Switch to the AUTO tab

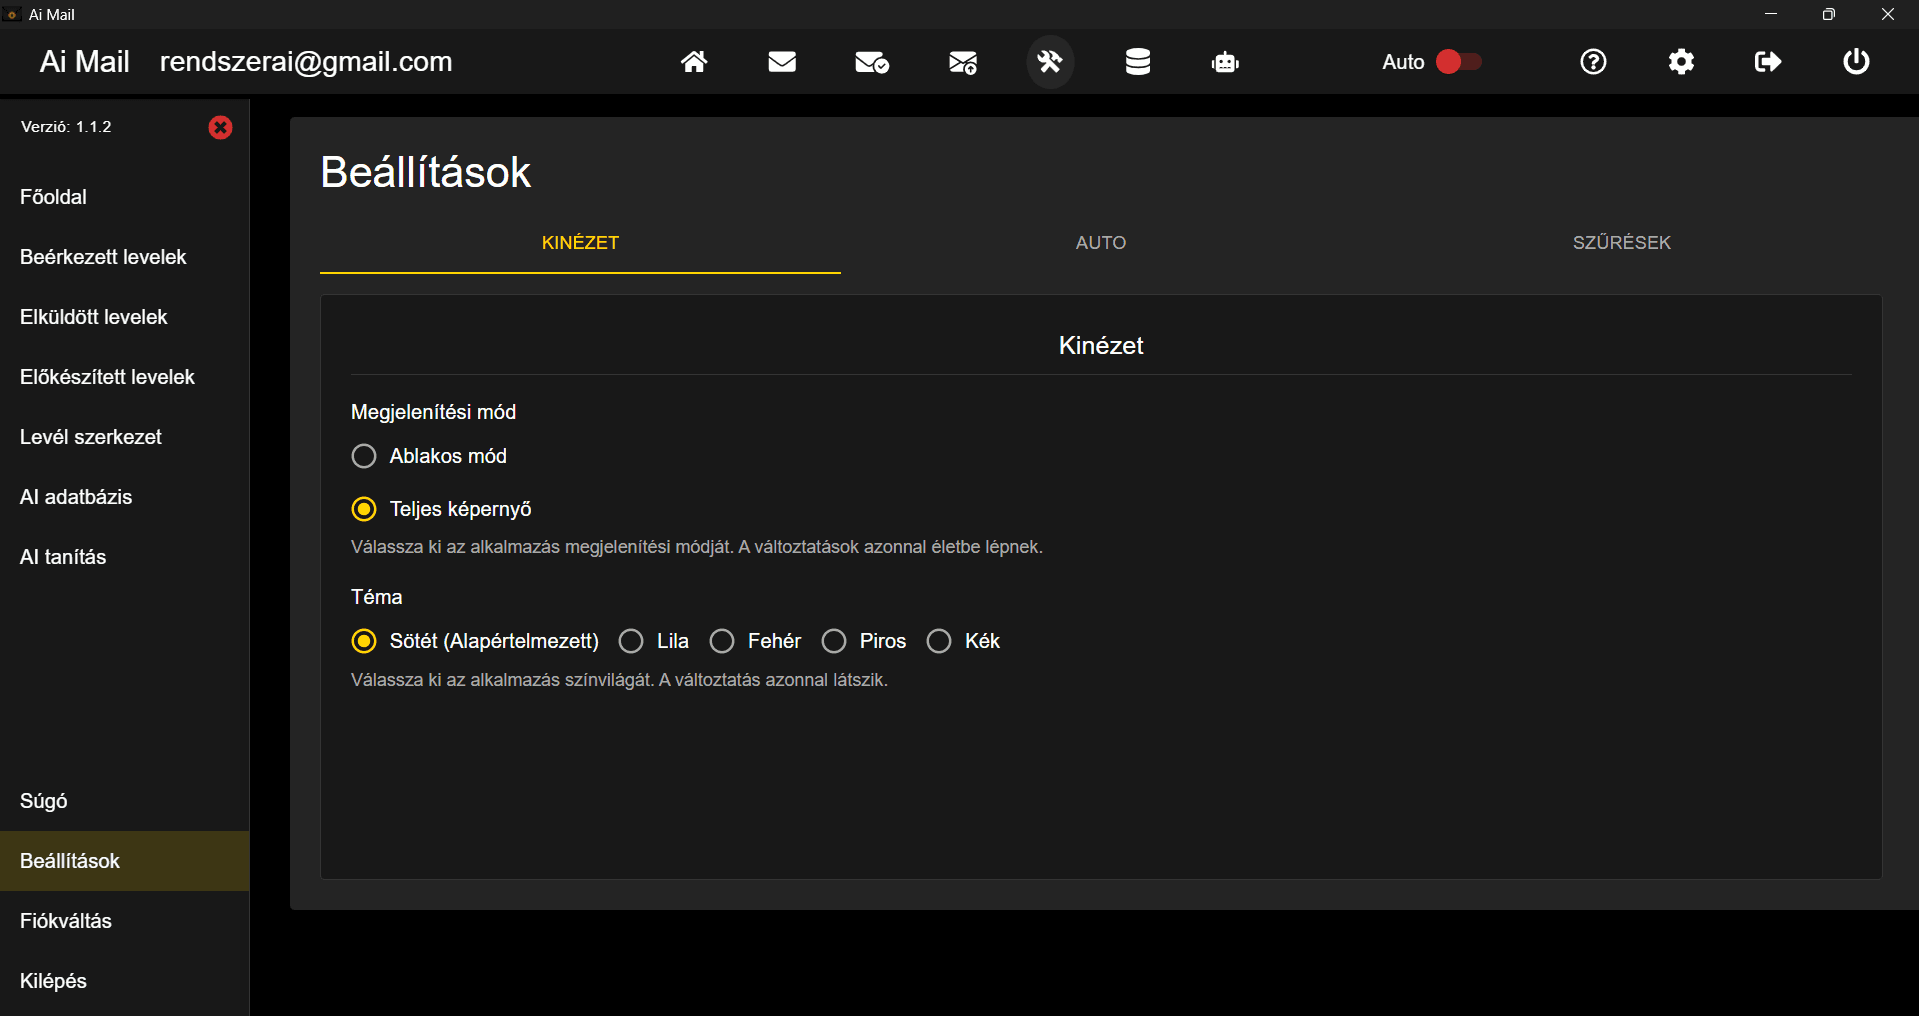[1100, 242]
